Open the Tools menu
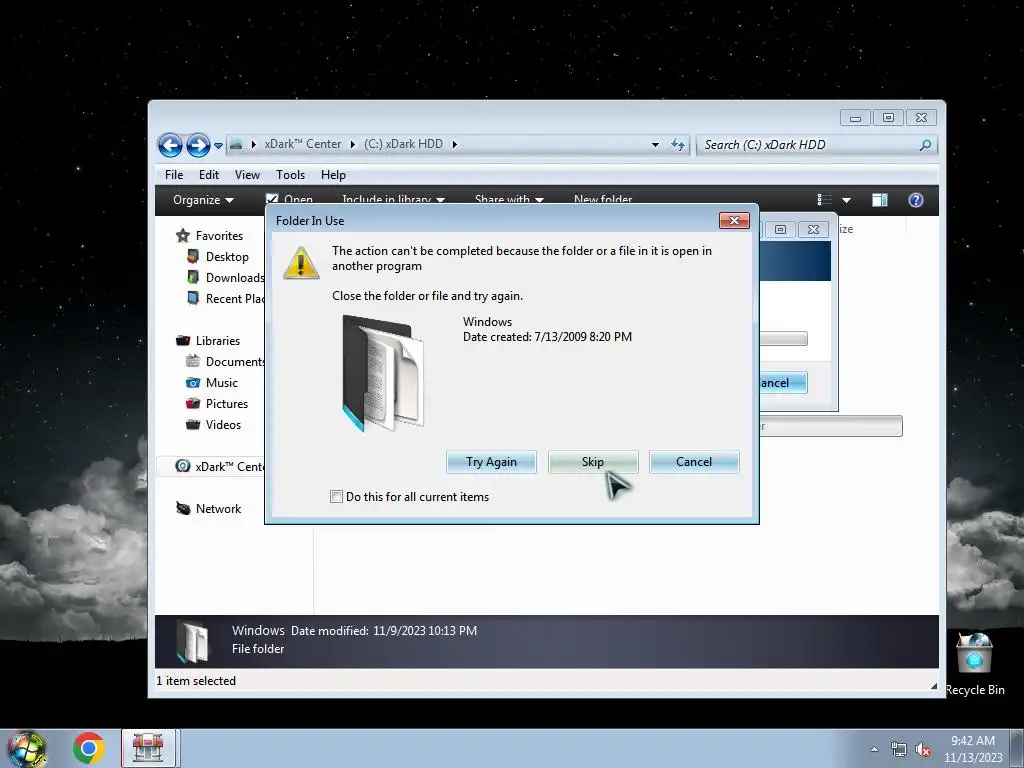1024x768 pixels. (291, 175)
